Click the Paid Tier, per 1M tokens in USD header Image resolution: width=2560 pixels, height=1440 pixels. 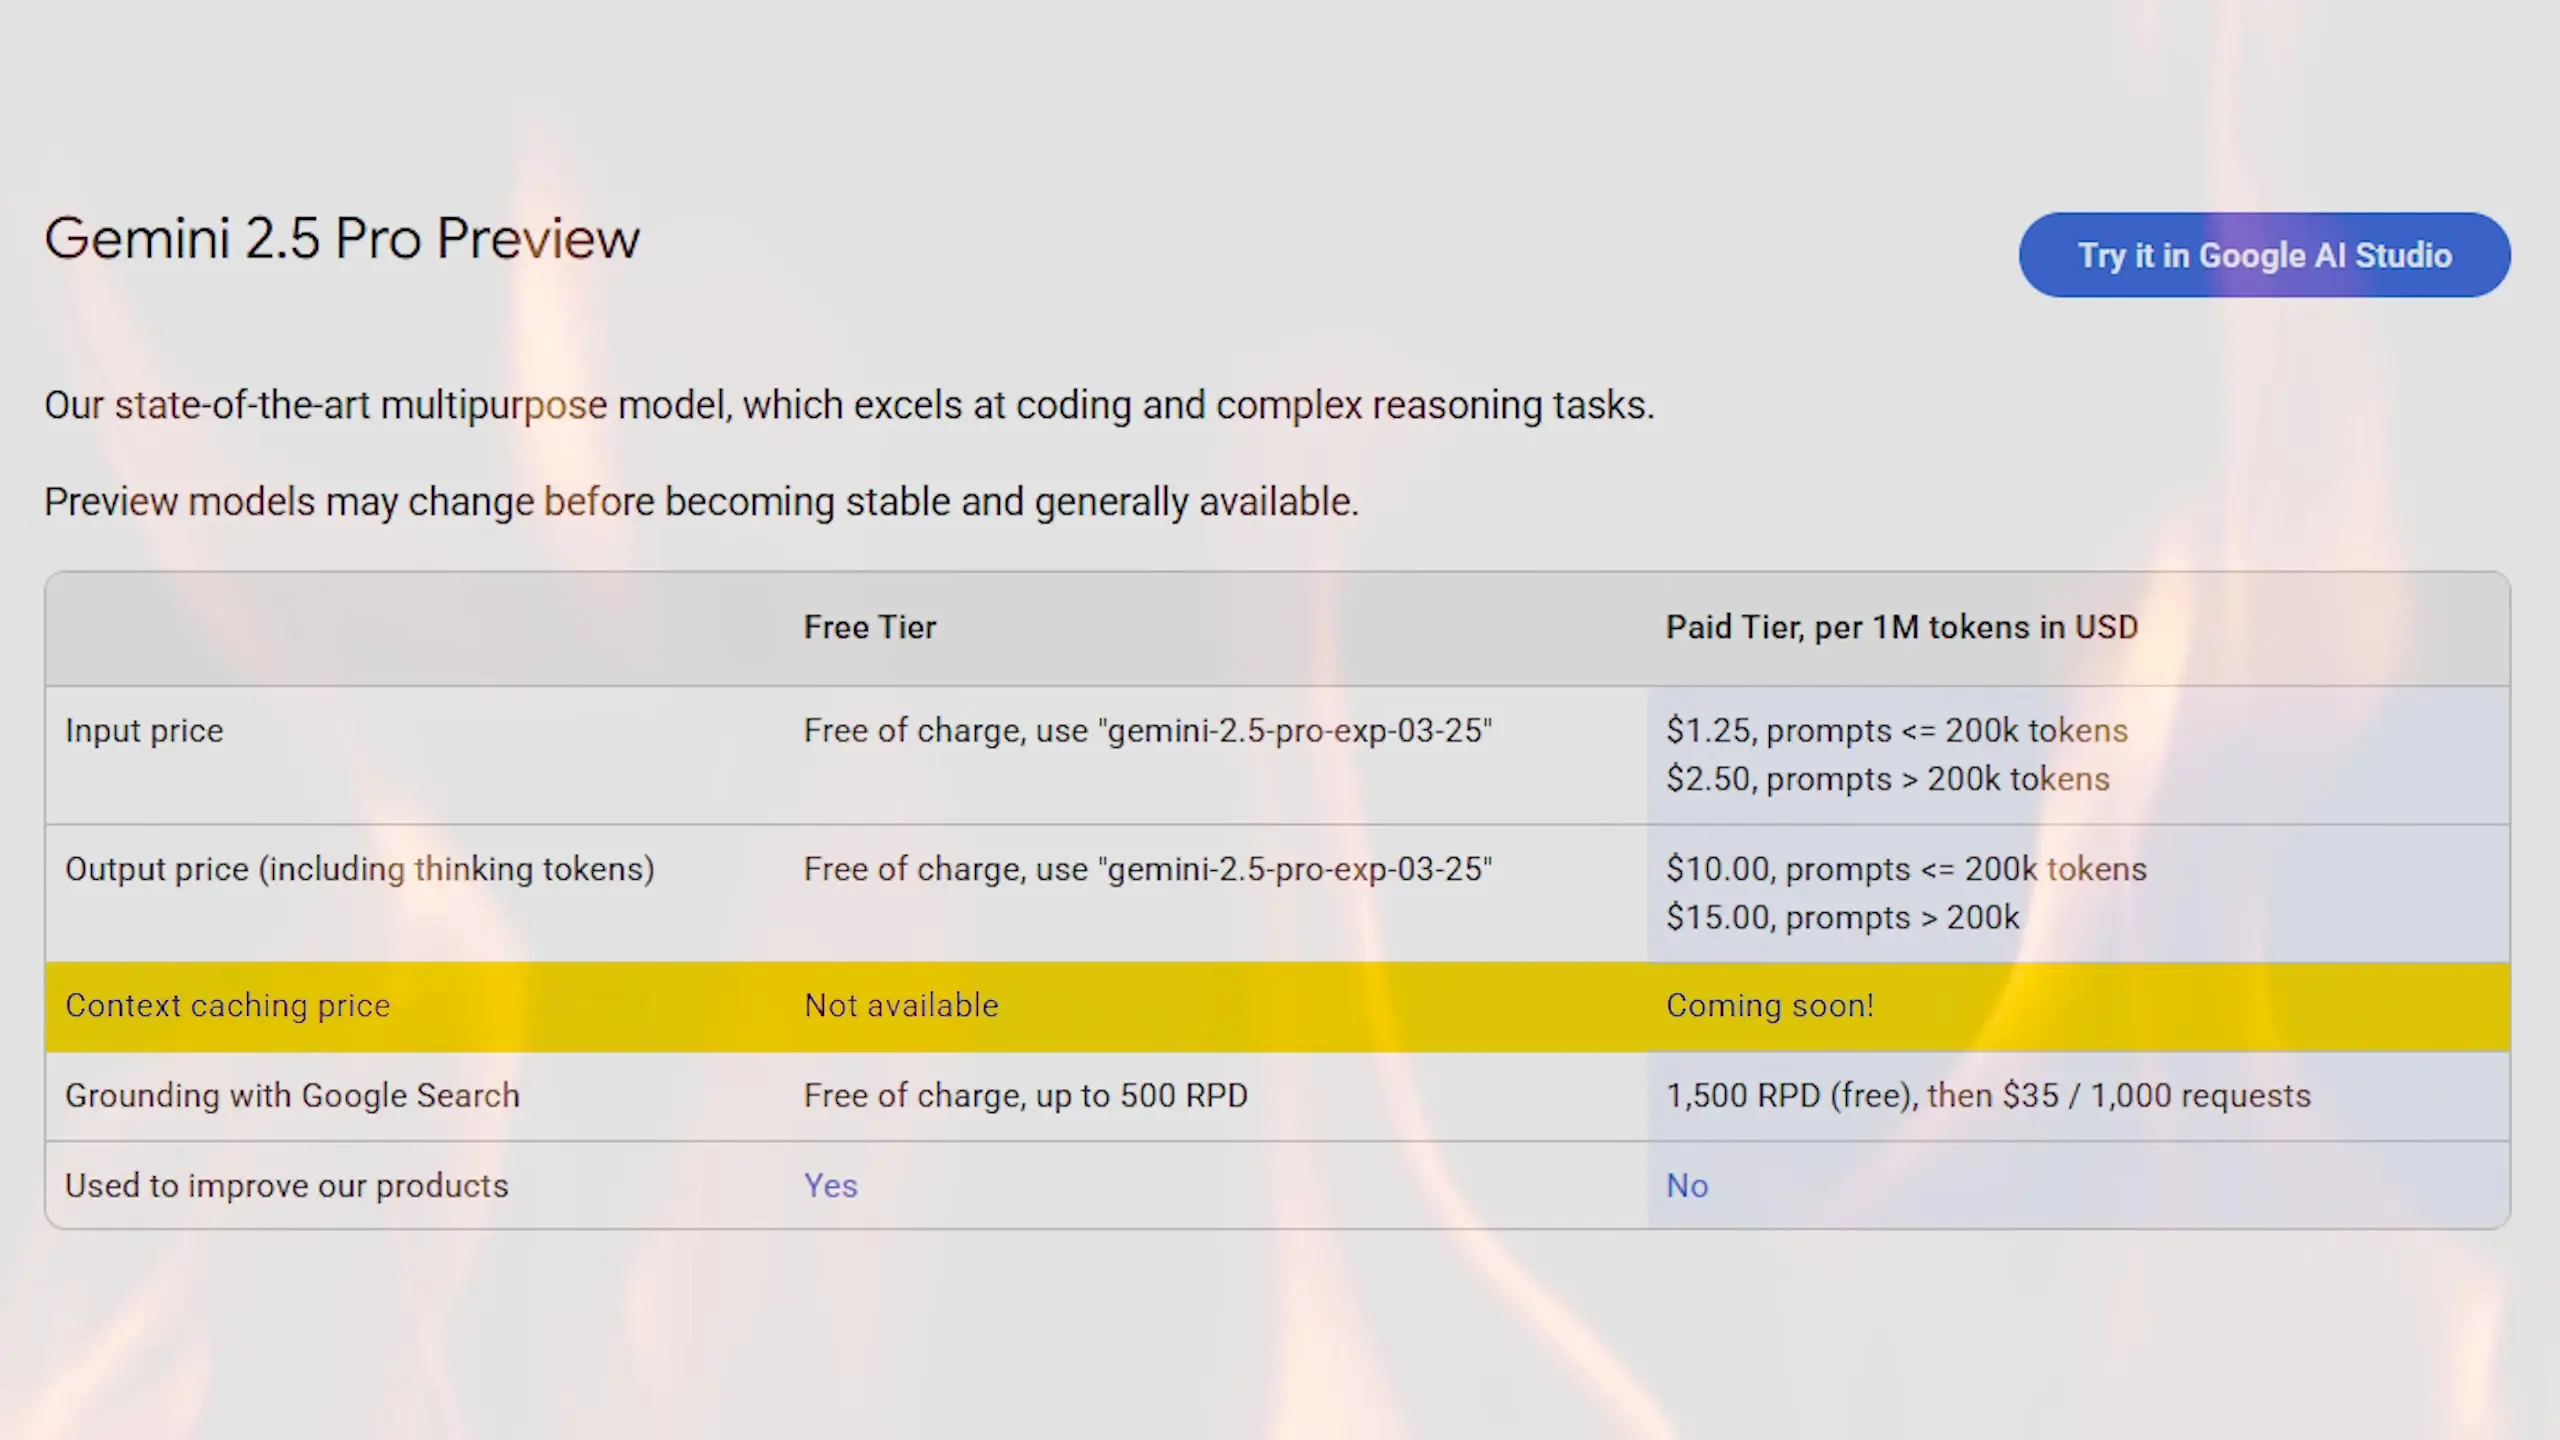coord(1902,627)
